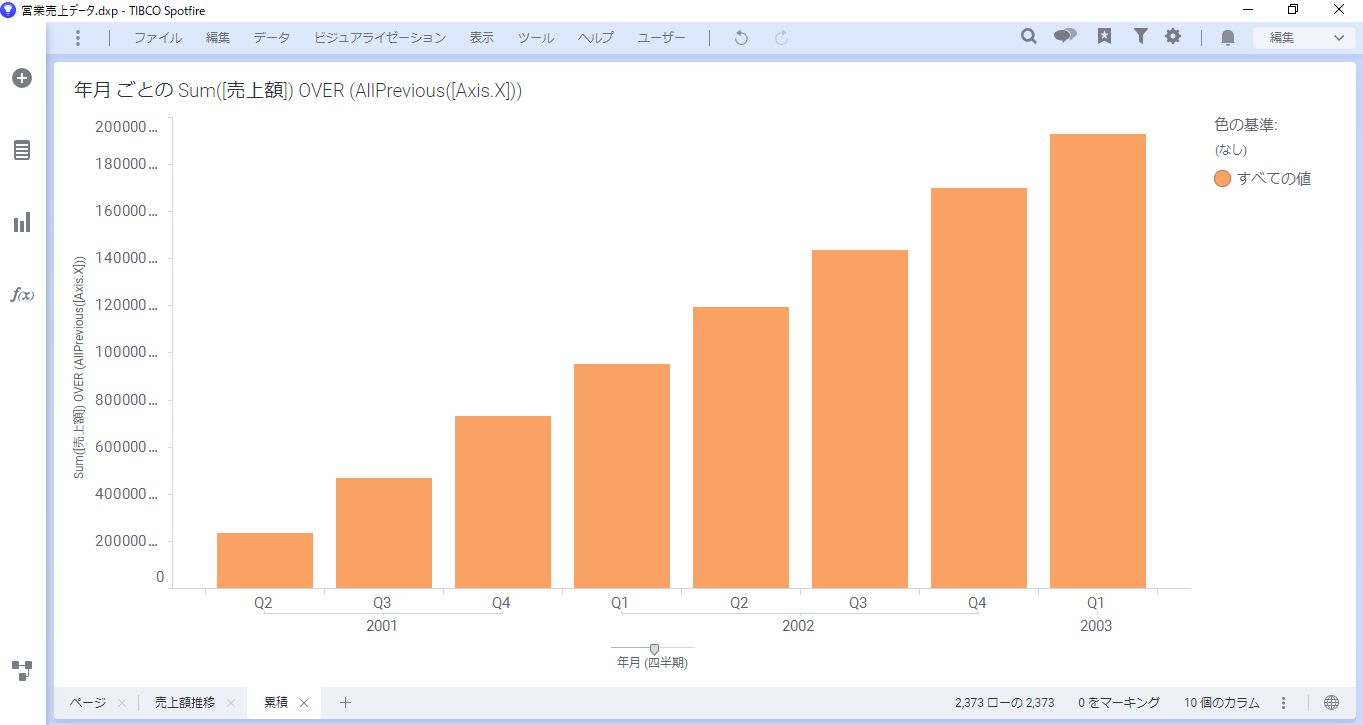Open the filter funnel icon
The image size is (1363, 725).
click(x=1140, y=37)
